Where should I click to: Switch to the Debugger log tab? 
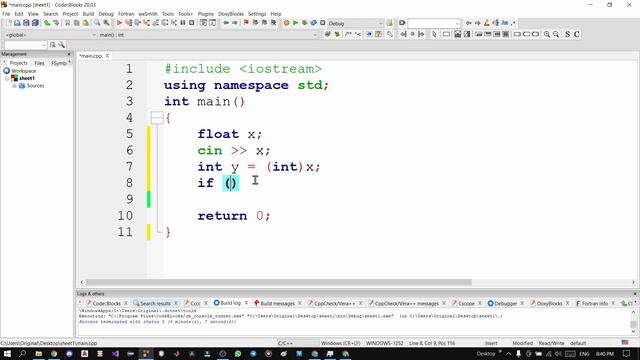click(x=505, y=303)
